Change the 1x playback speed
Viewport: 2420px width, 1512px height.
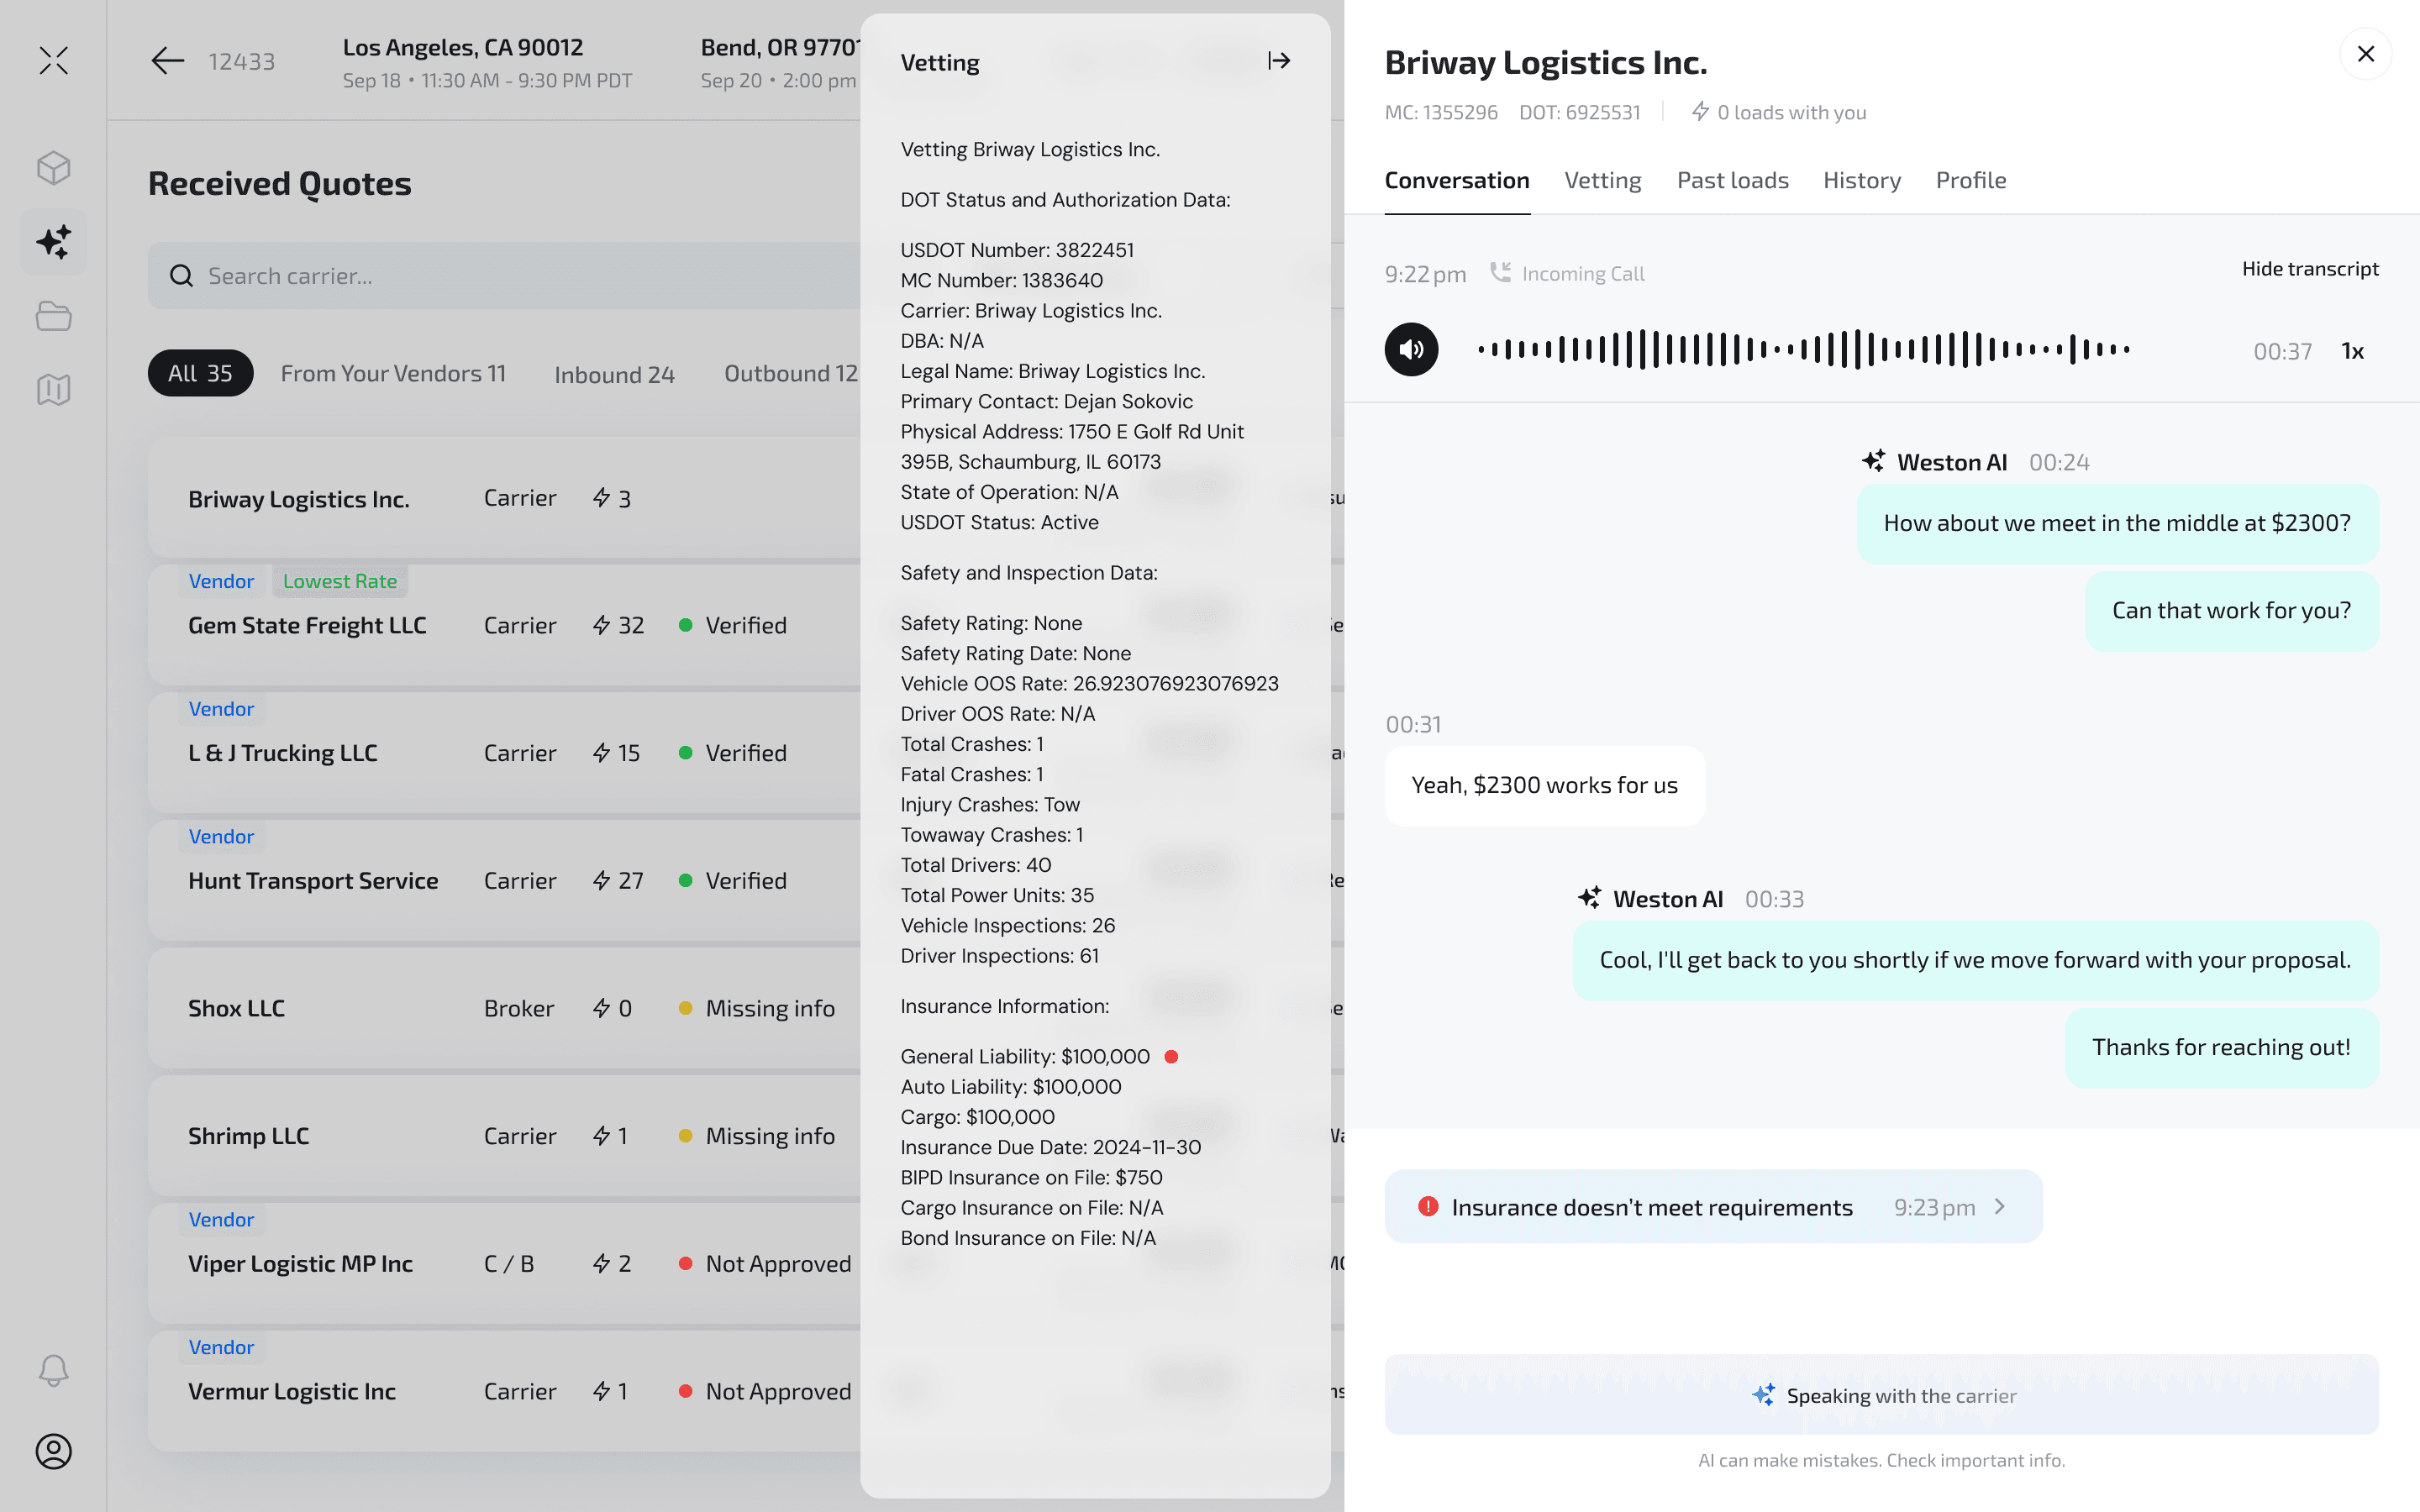tap(2352, 351)
